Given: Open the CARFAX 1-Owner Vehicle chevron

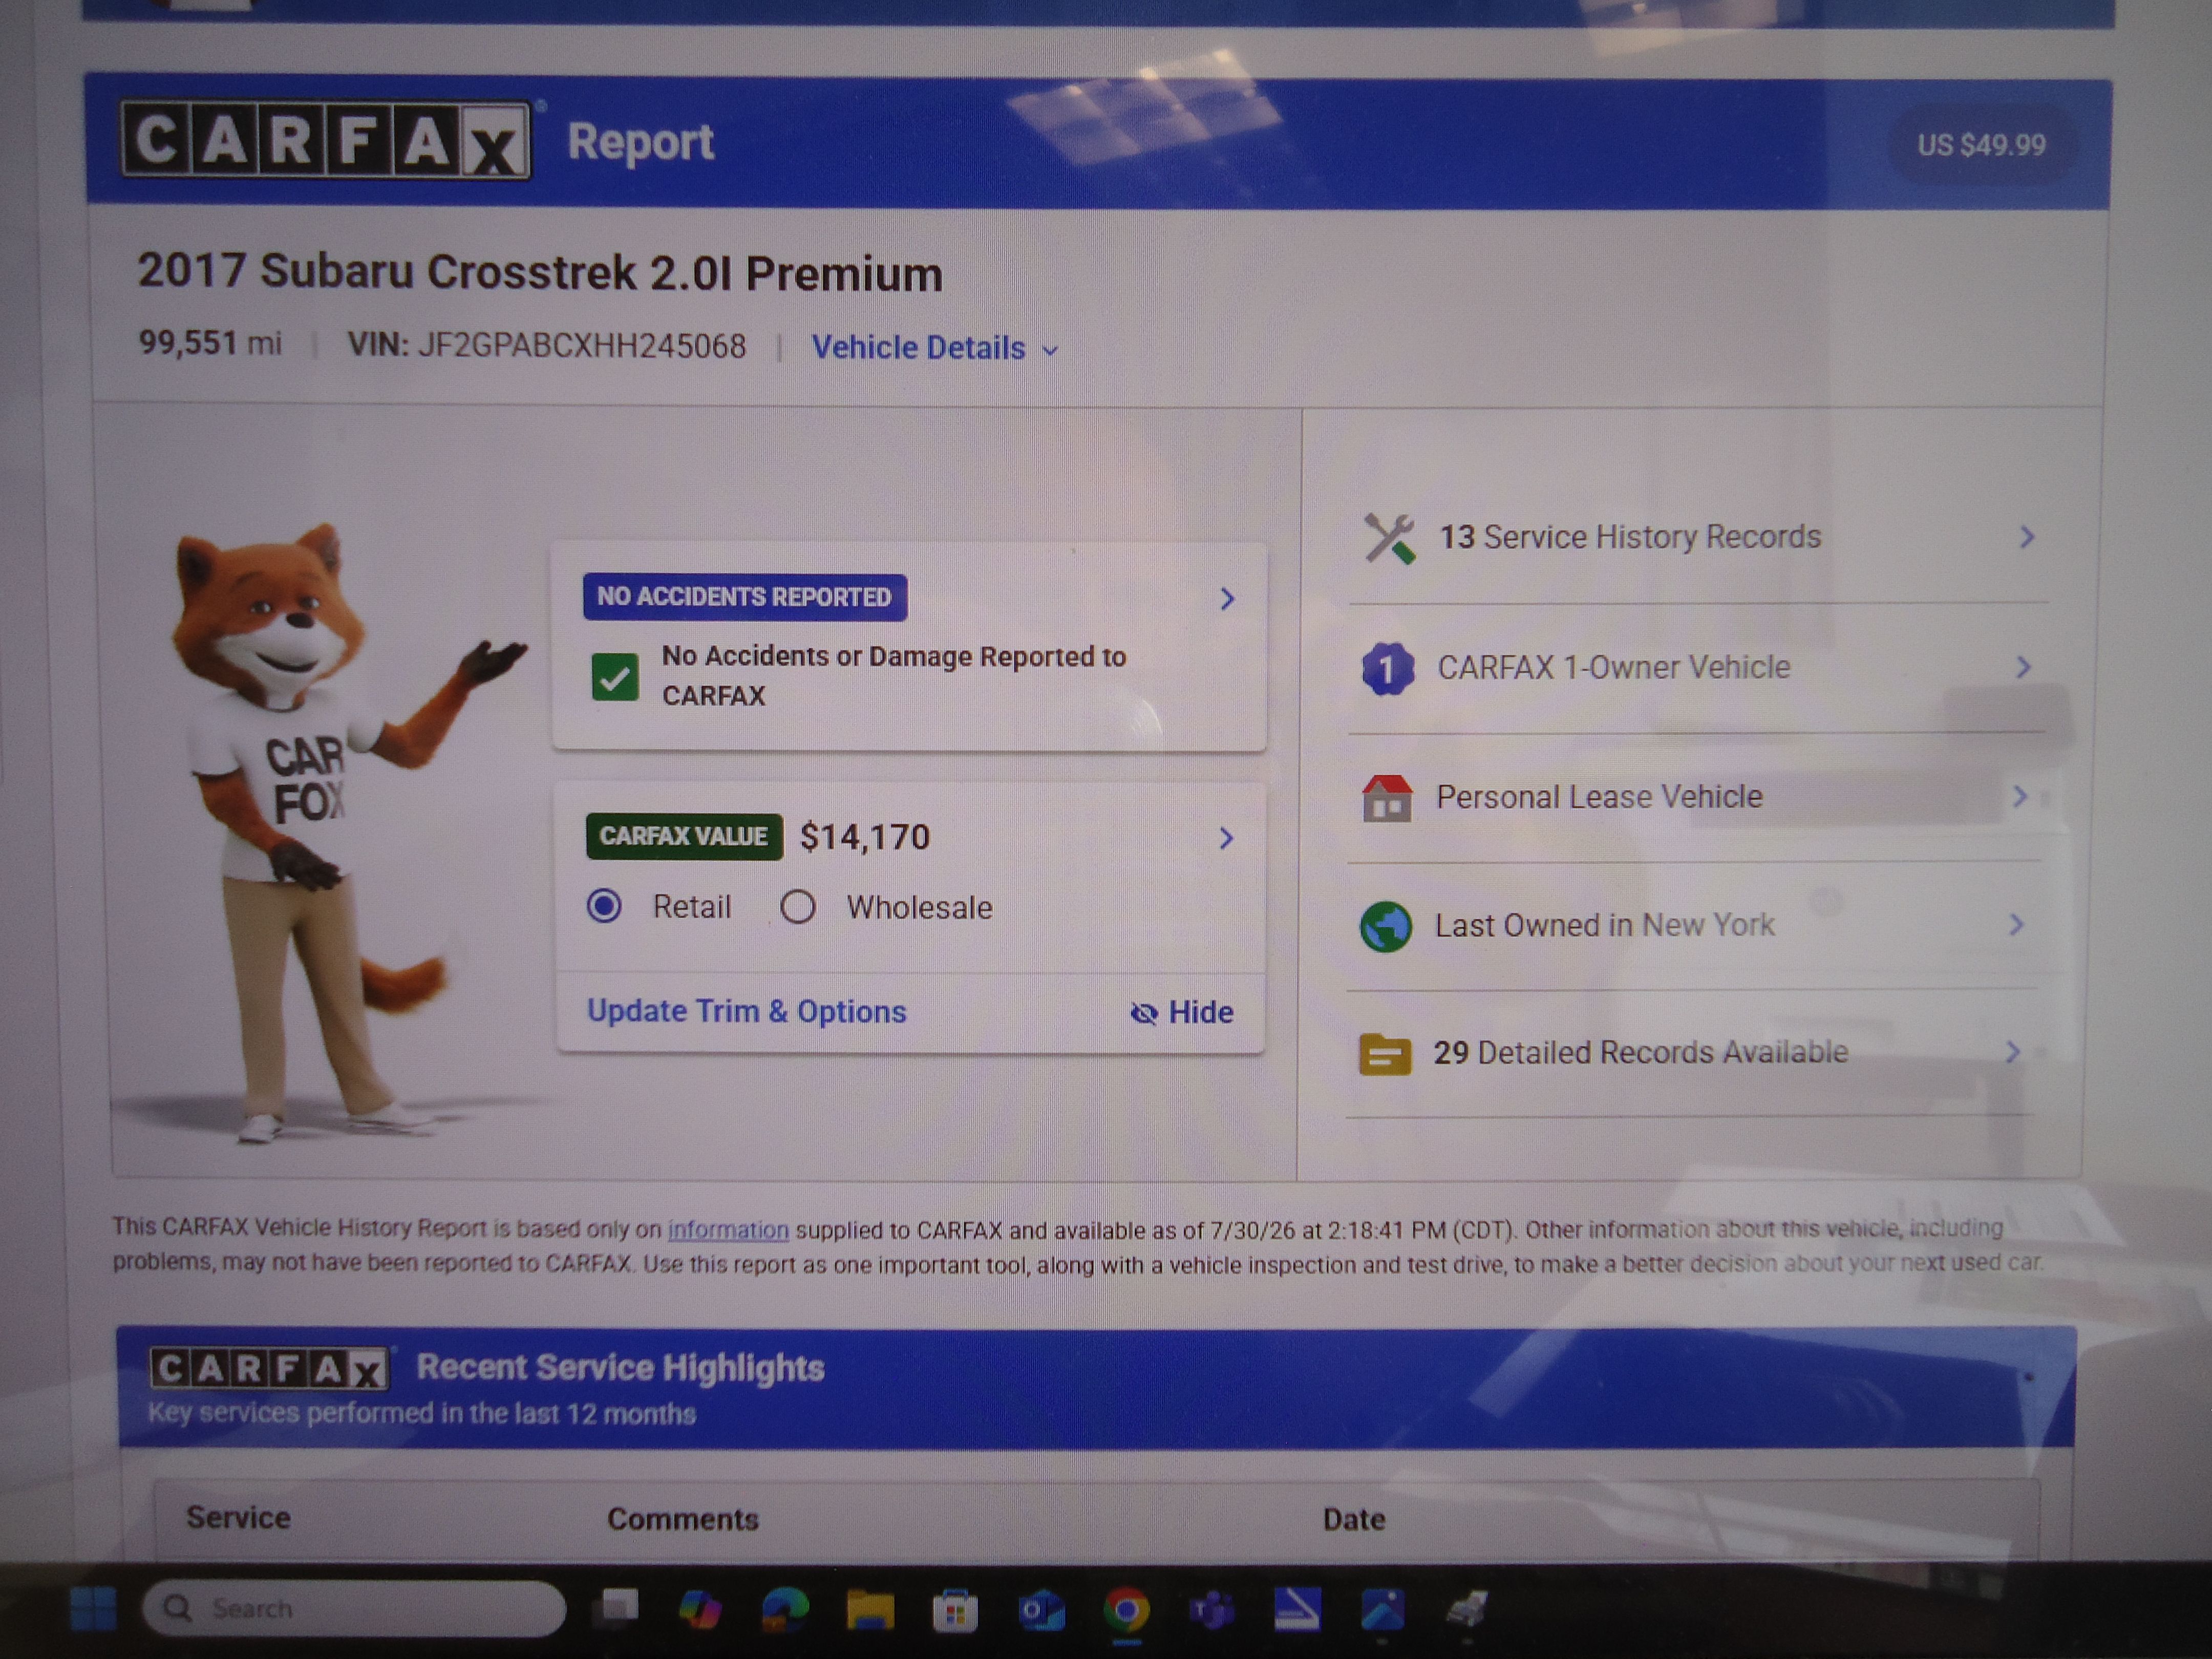Looking at the screenshot, I should tap(2023, 667).
